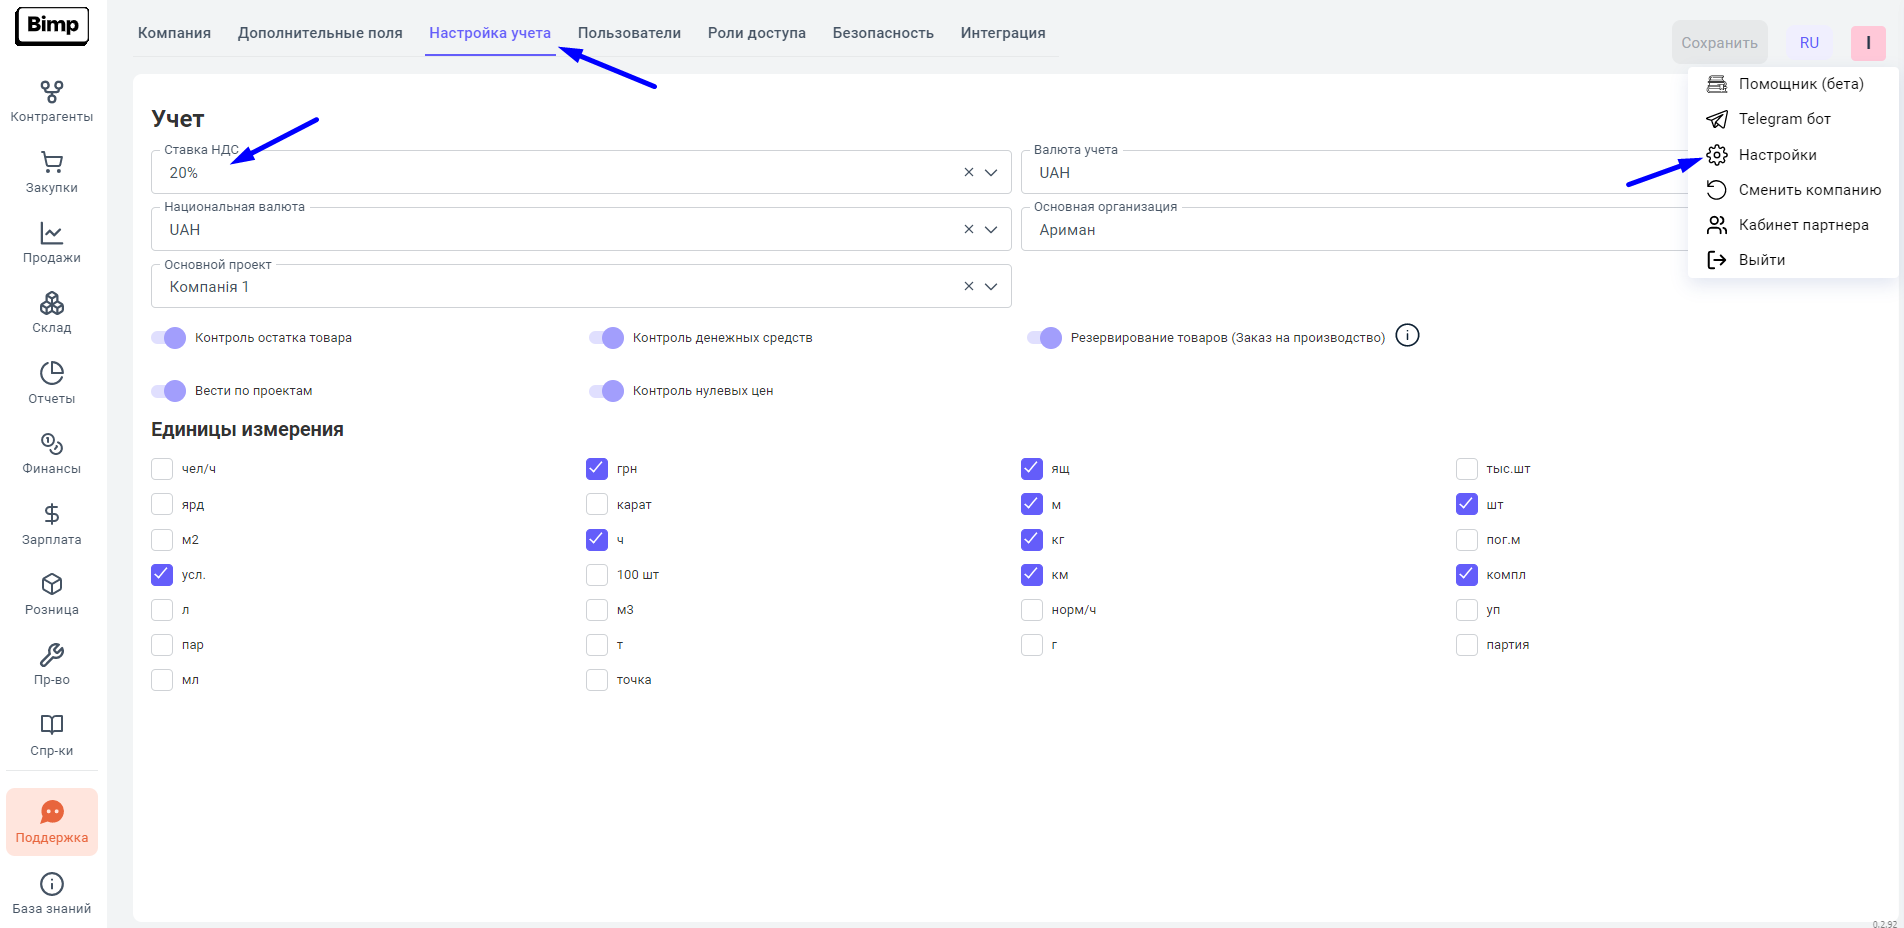
Task: Check the чел/ч unit checkbox
Action: click(162, 469)
